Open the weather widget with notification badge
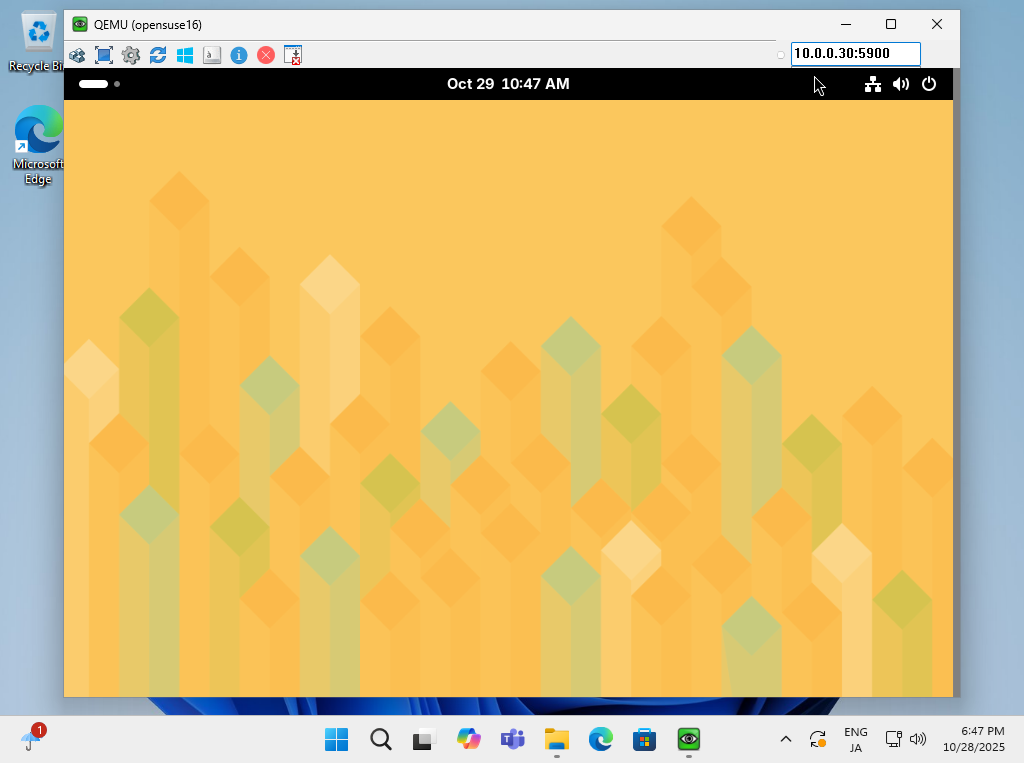This screenshot has height=763, width=1024. click(33, 738)
